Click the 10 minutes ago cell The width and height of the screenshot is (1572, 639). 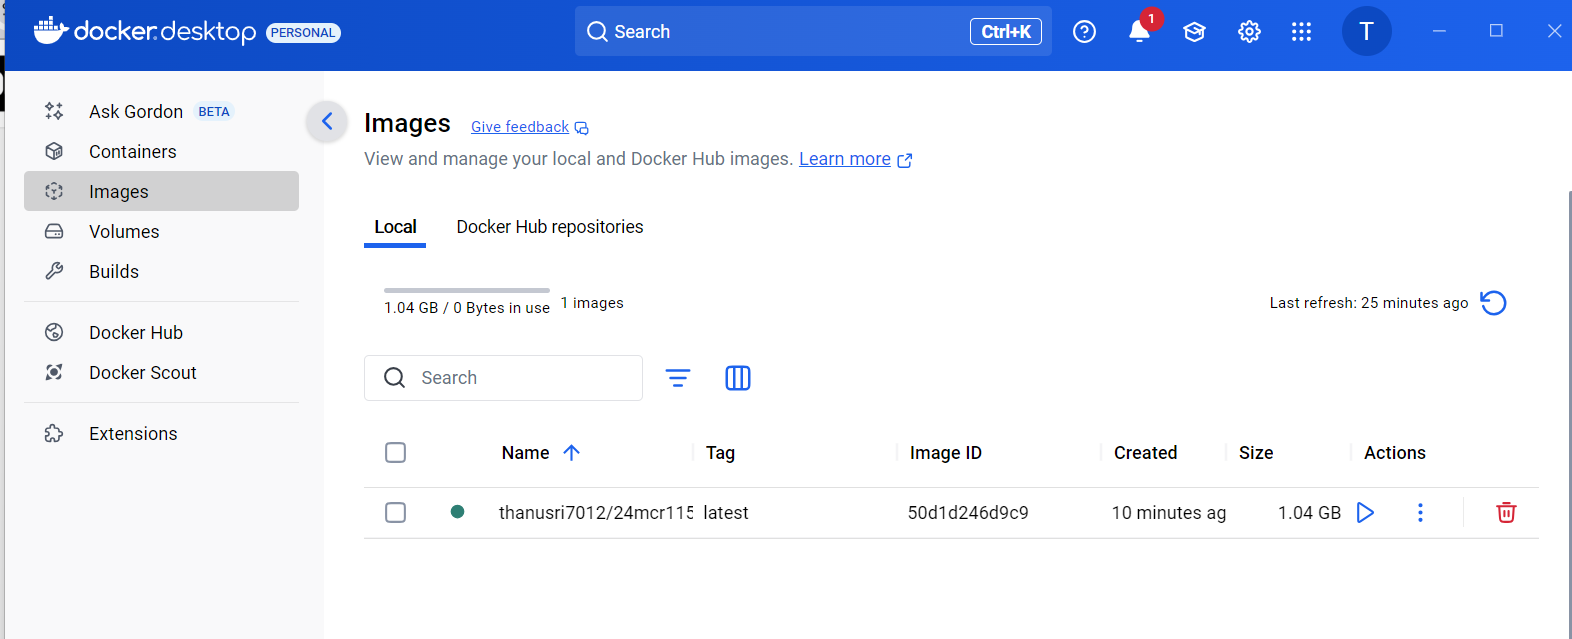1169,513
